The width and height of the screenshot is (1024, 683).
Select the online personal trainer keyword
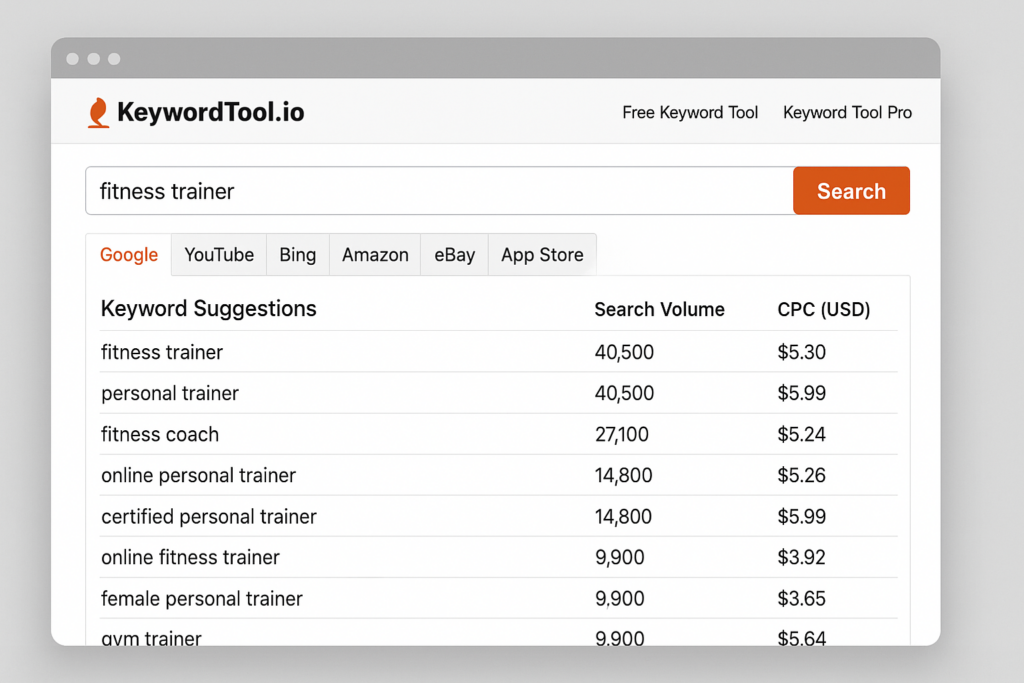199,475
